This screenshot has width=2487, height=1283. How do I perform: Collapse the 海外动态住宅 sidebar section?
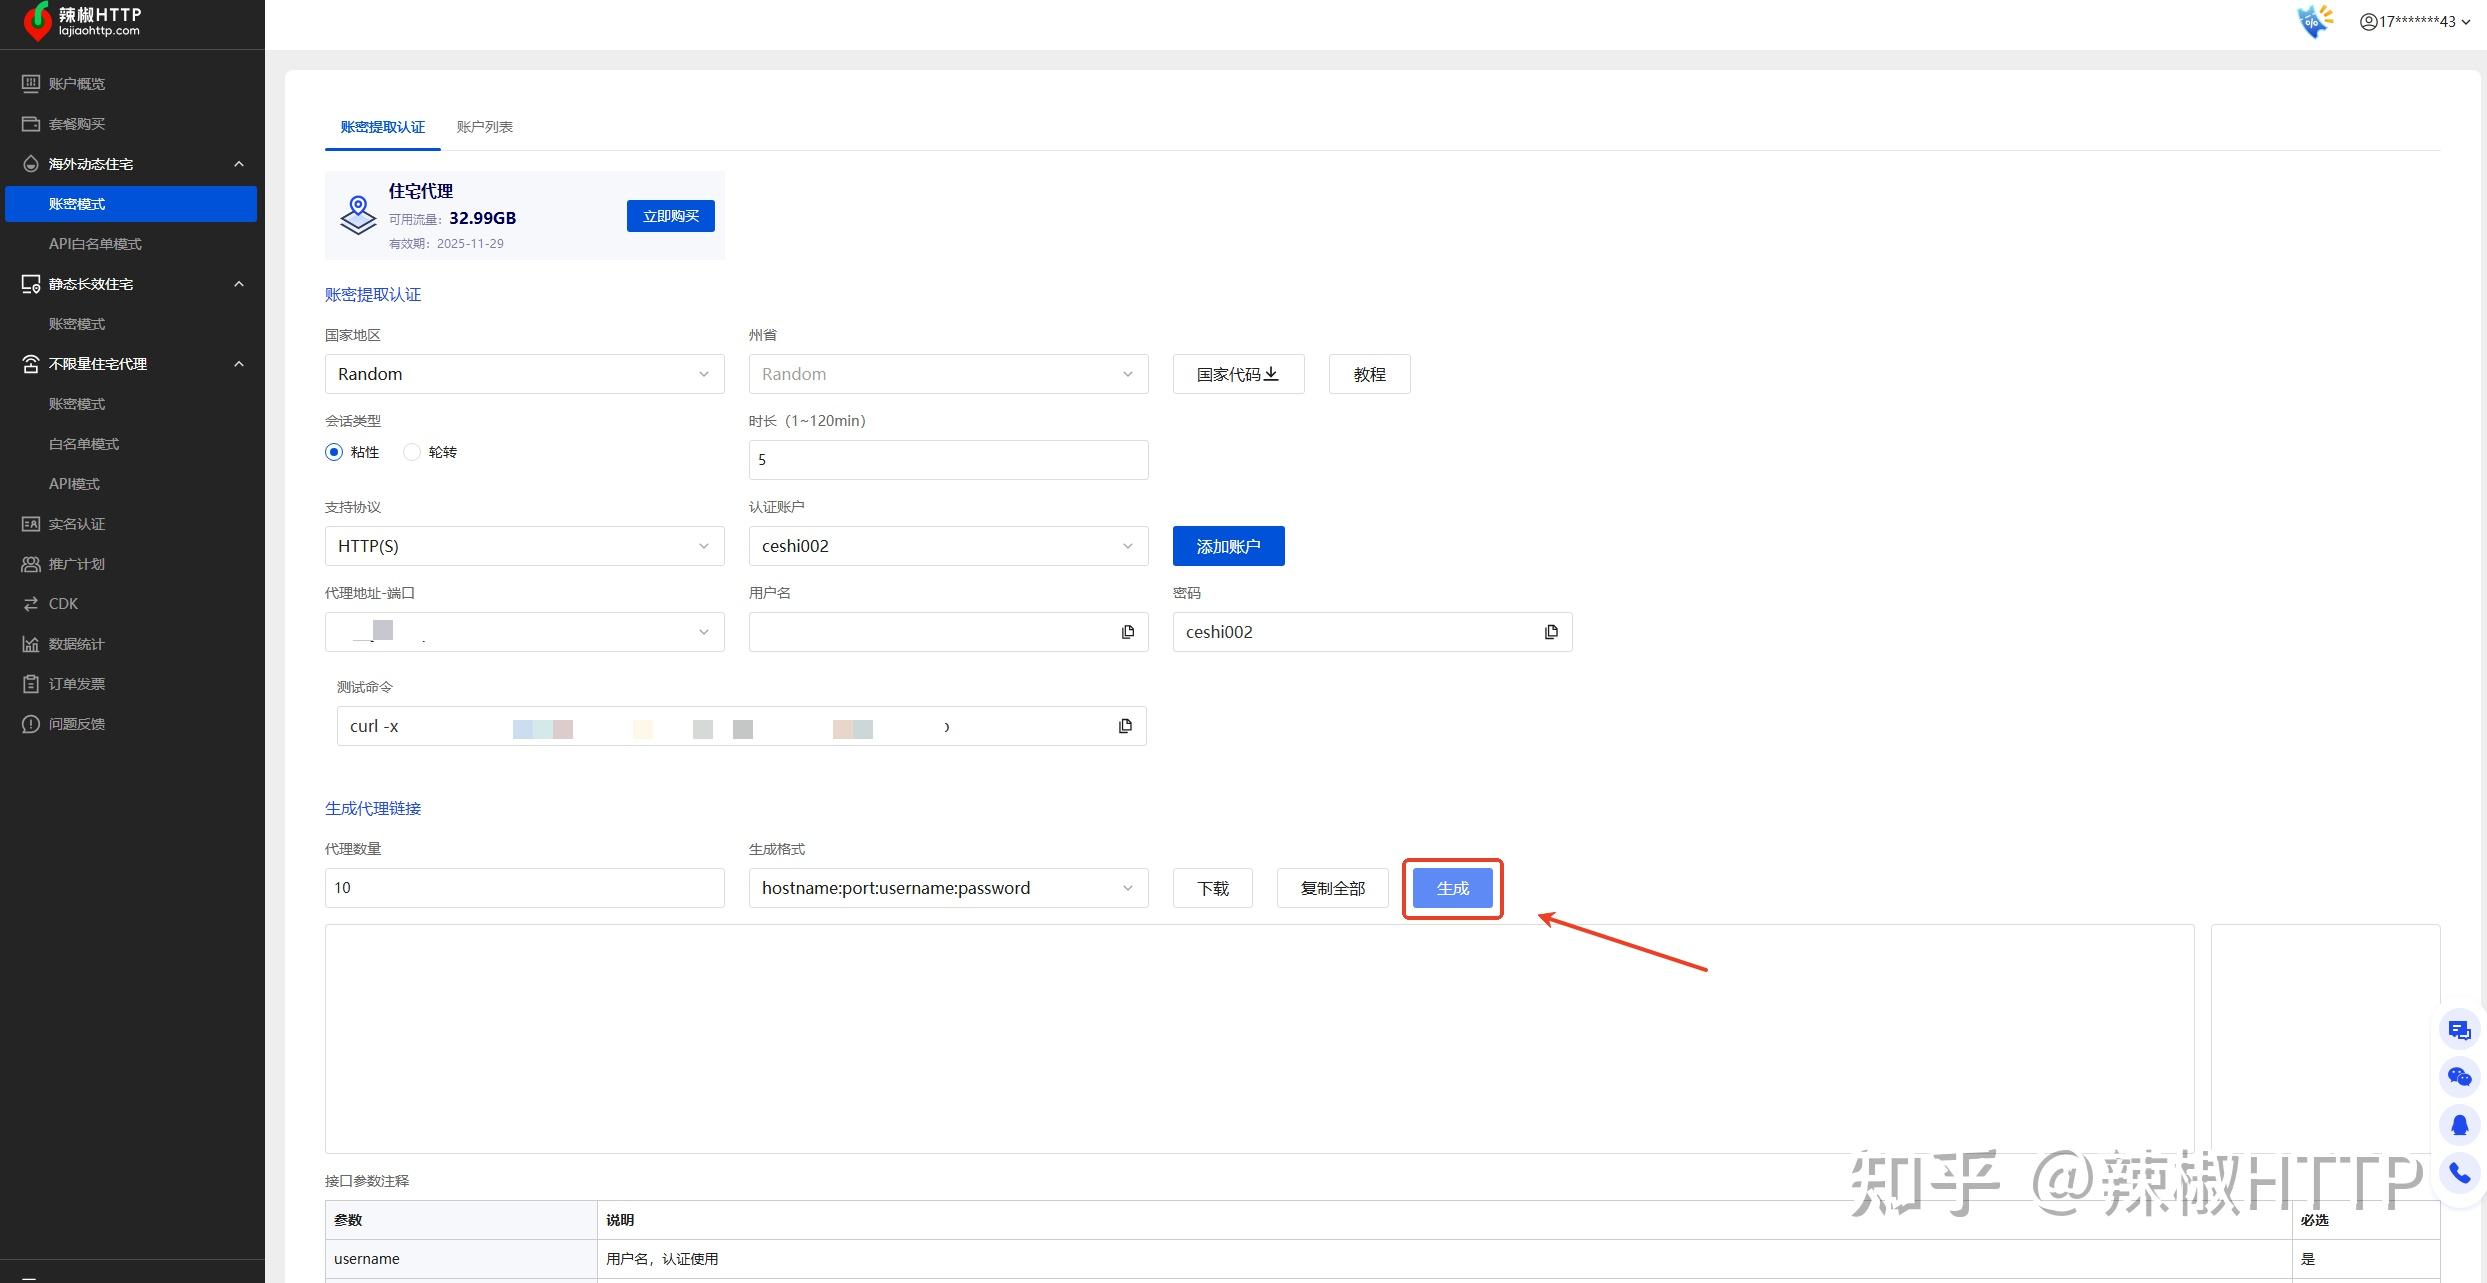coord(238,164)
